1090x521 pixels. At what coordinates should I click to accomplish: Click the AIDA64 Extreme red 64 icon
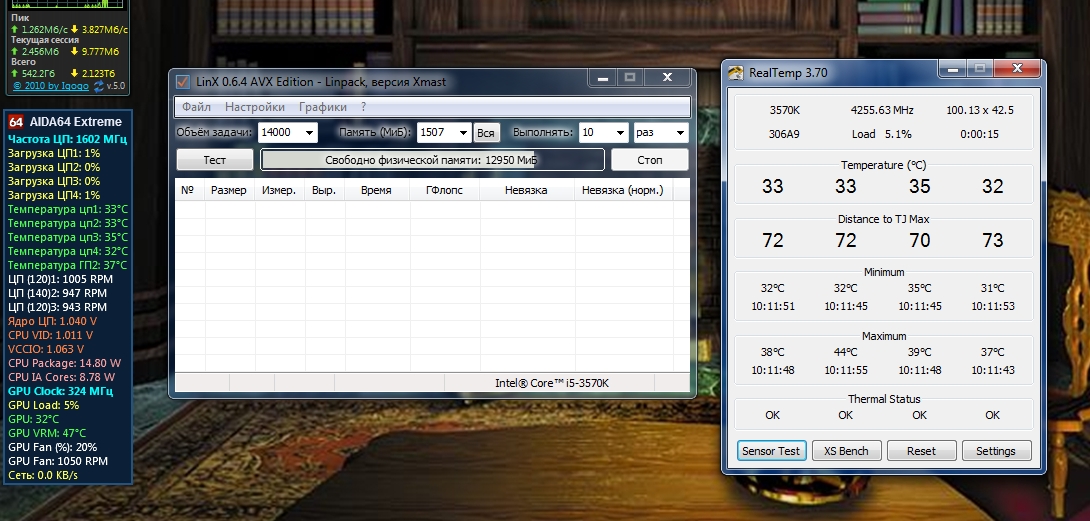coord(16,122)
